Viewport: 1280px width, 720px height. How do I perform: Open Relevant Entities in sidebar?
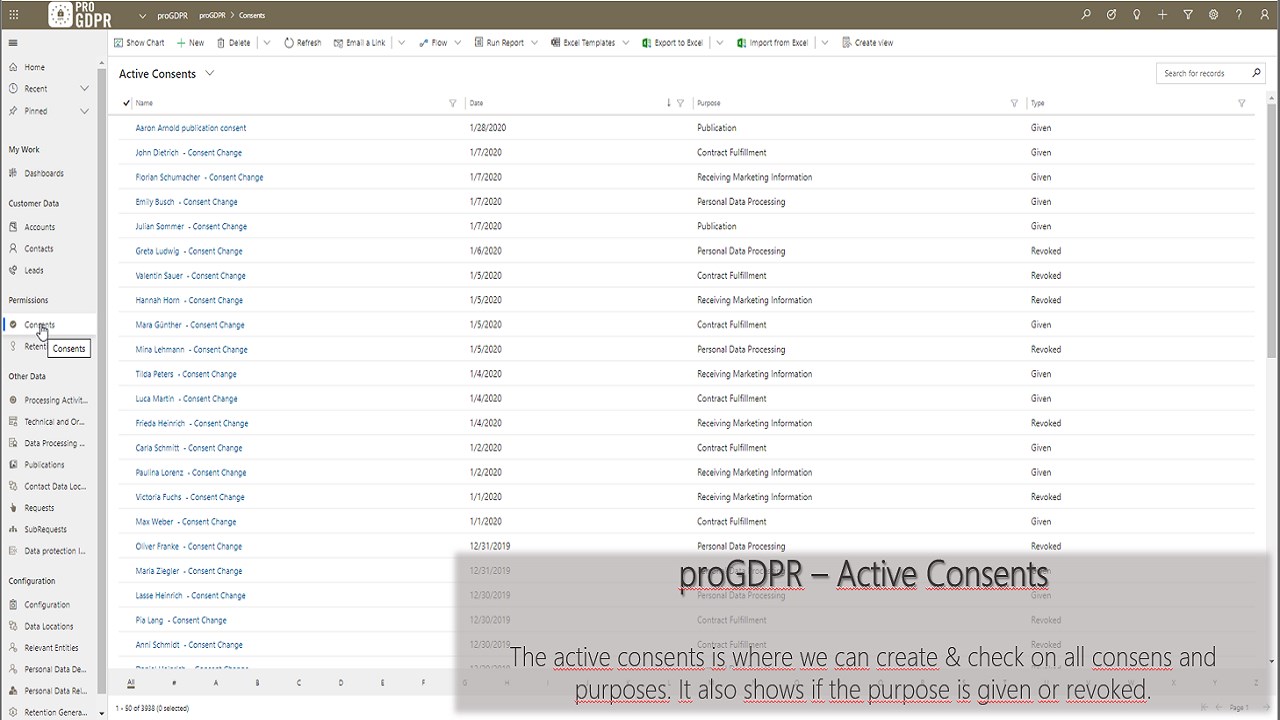coord(51,648)
